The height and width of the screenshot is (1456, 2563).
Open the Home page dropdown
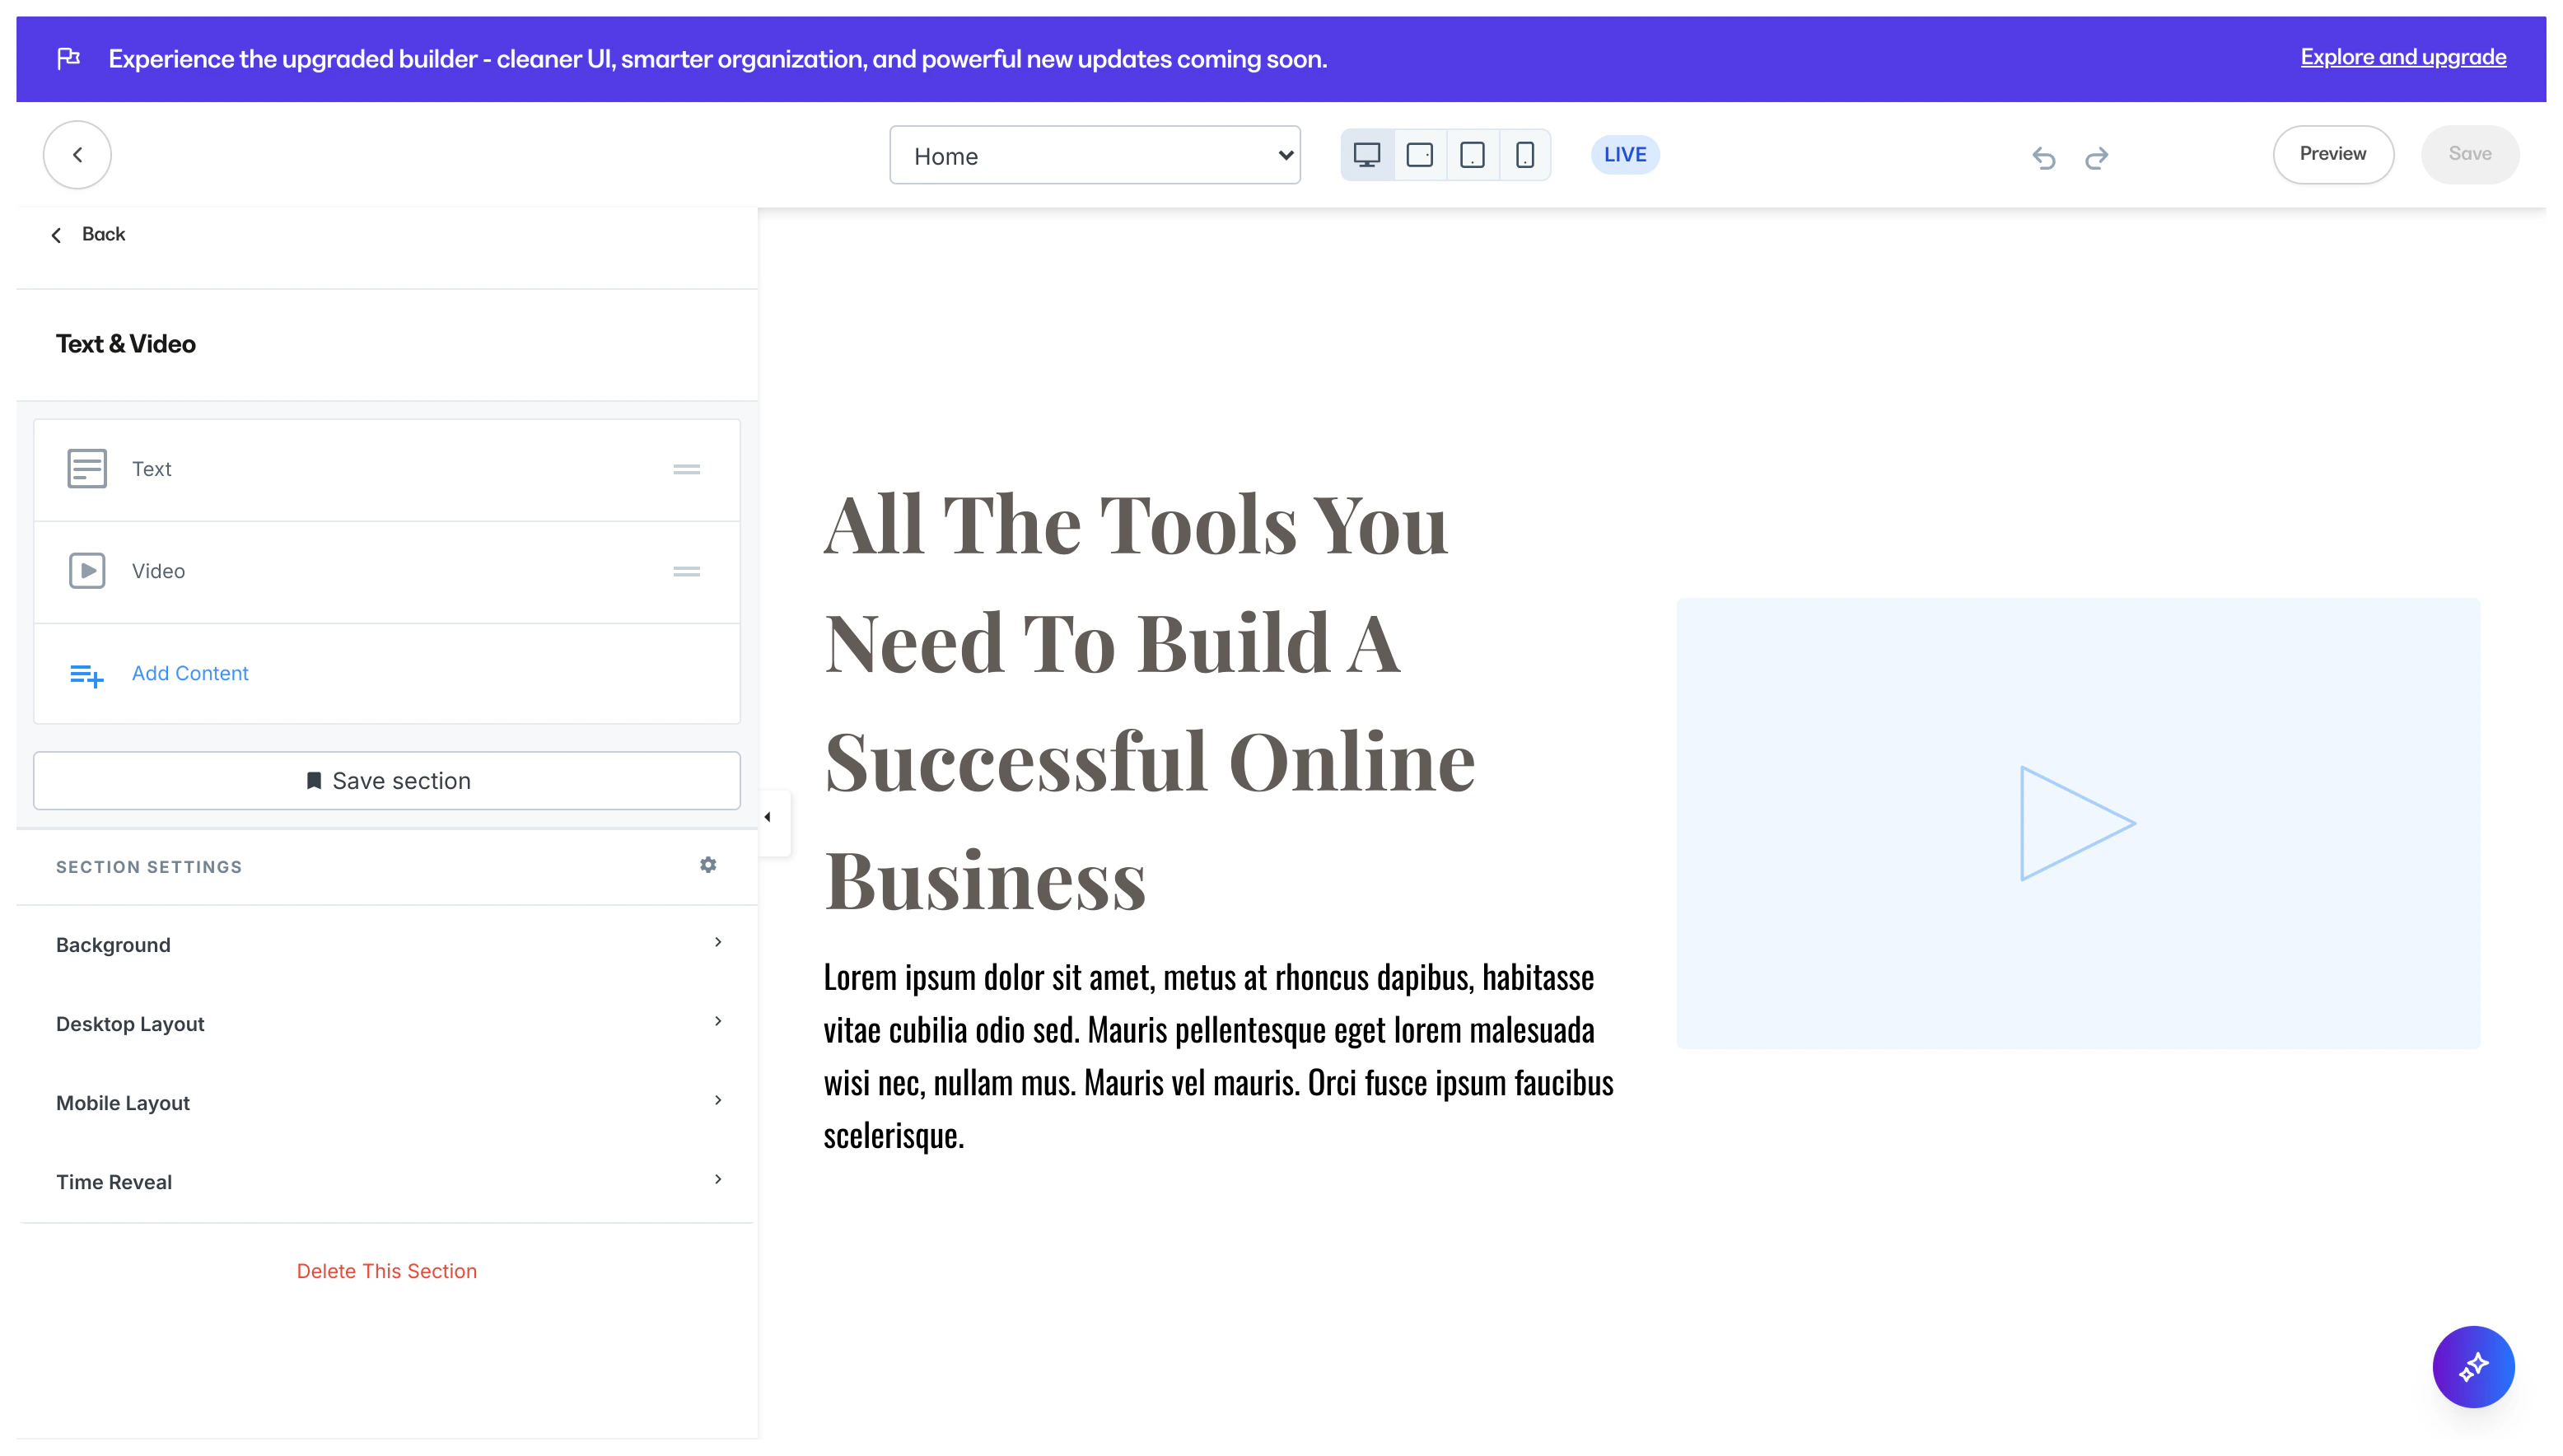point(1094,156)
